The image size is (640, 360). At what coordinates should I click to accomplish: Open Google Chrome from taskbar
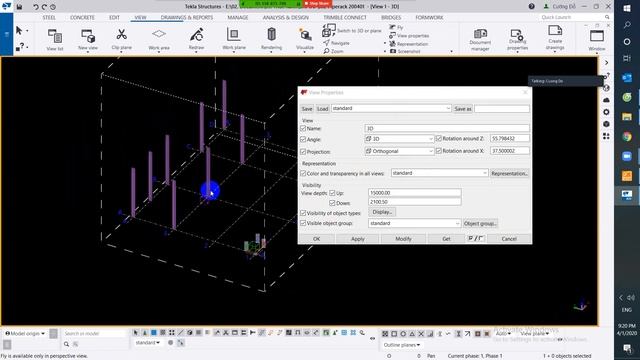627,137
